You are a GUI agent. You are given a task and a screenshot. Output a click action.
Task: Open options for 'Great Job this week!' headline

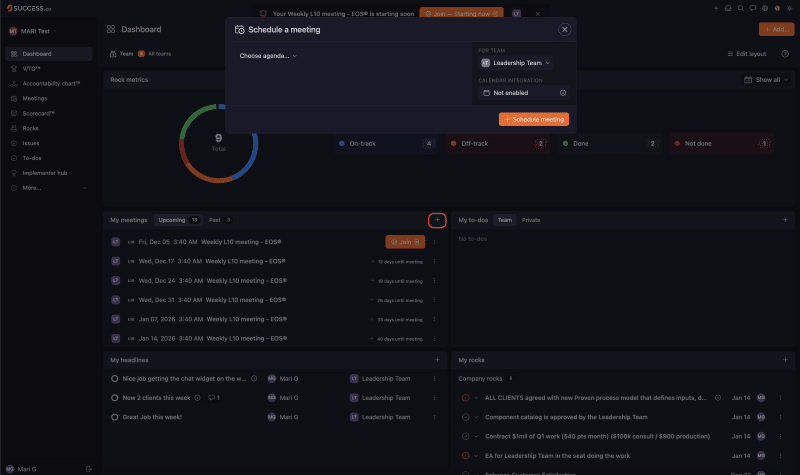pos(434,417)
